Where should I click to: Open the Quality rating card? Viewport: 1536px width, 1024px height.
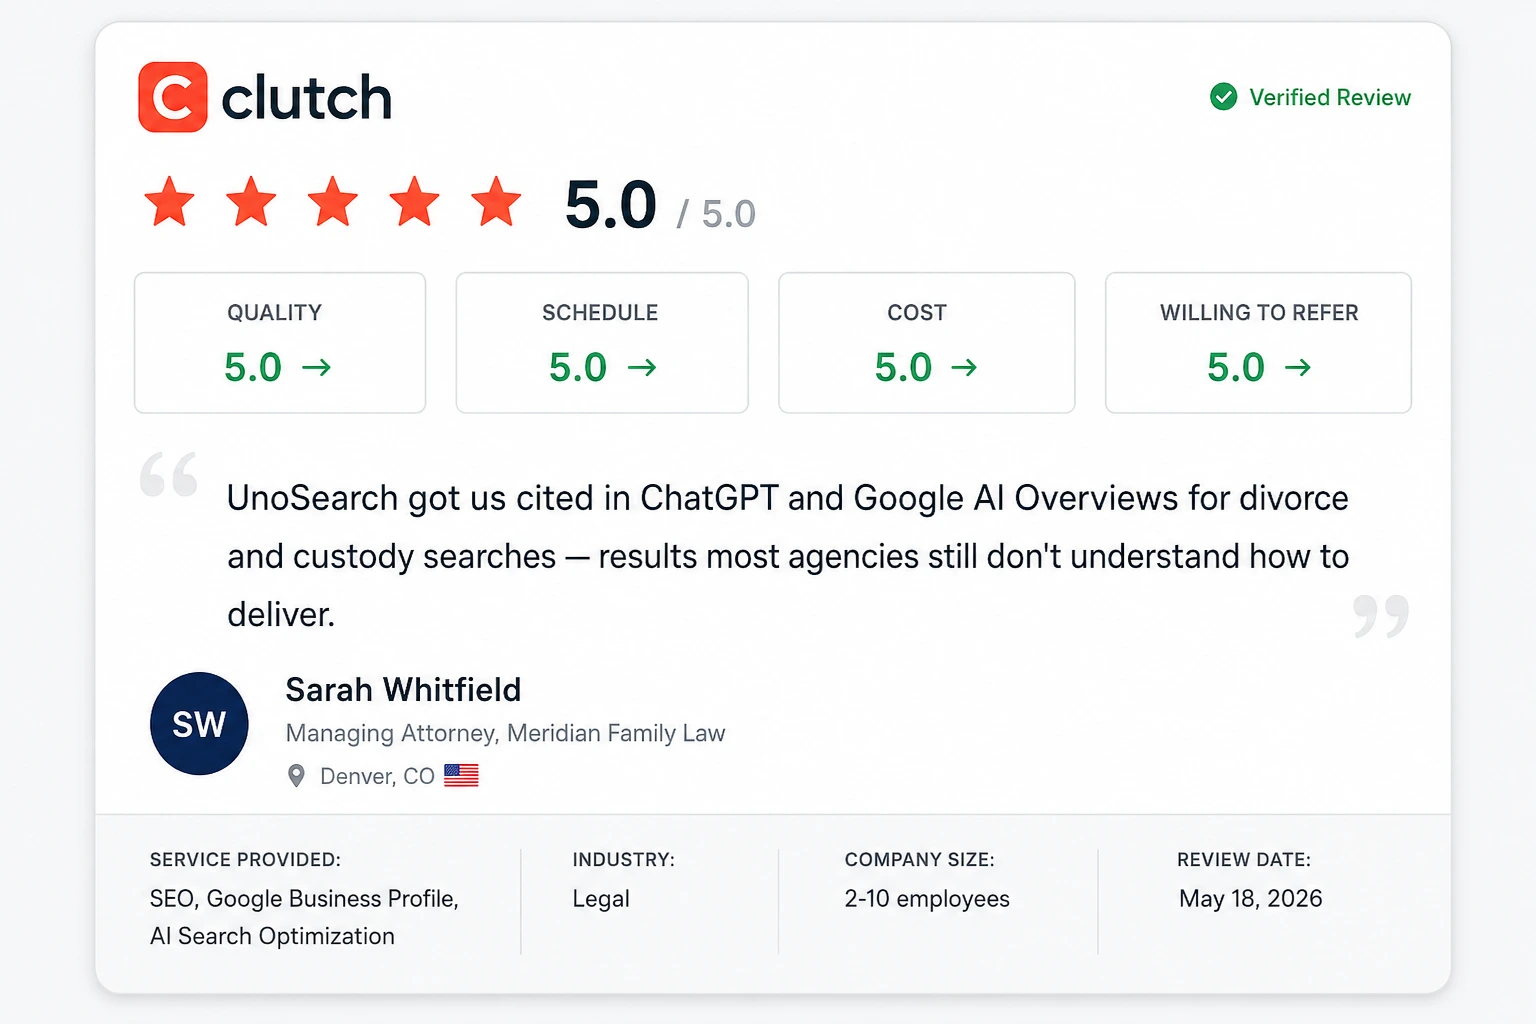pos(280,343)
